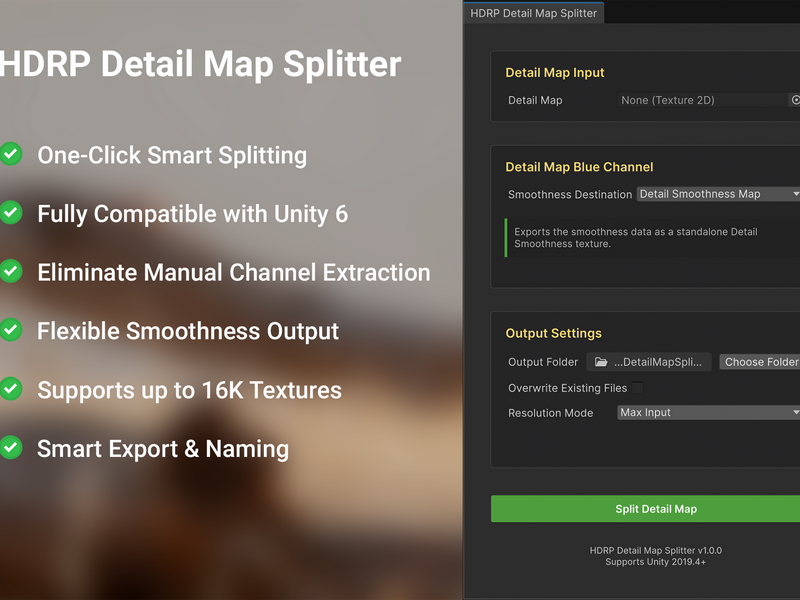Click the 'Detail Map Blue Channel' heading

579,167
